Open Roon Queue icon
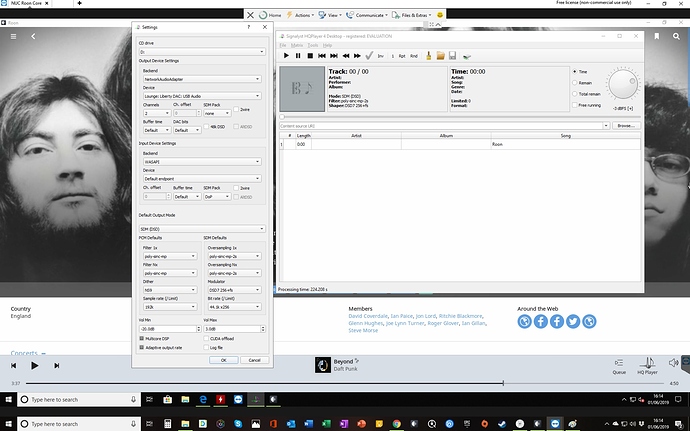Screen dimensions: 690x431 [x=619, y=365]
